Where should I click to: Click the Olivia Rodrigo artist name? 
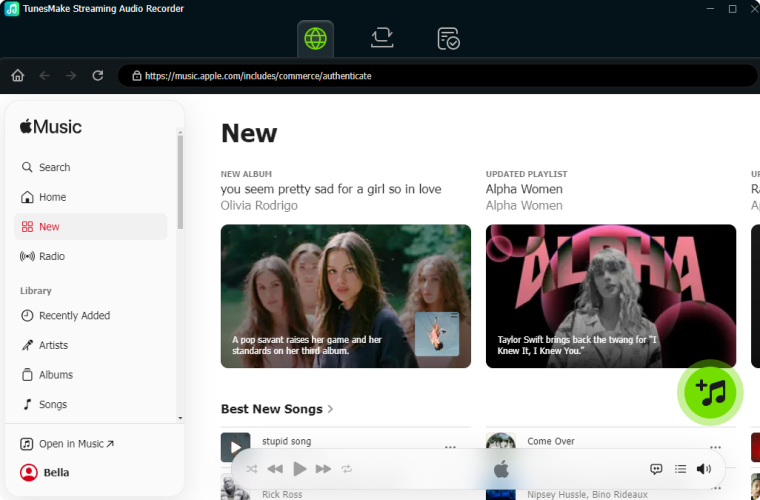click(259, 205)
